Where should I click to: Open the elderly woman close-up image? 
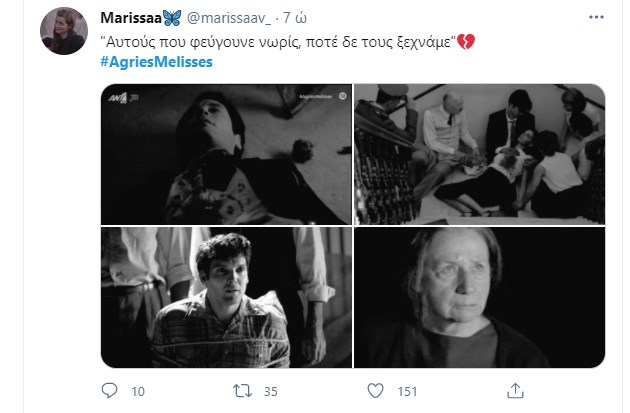(479, 297)
